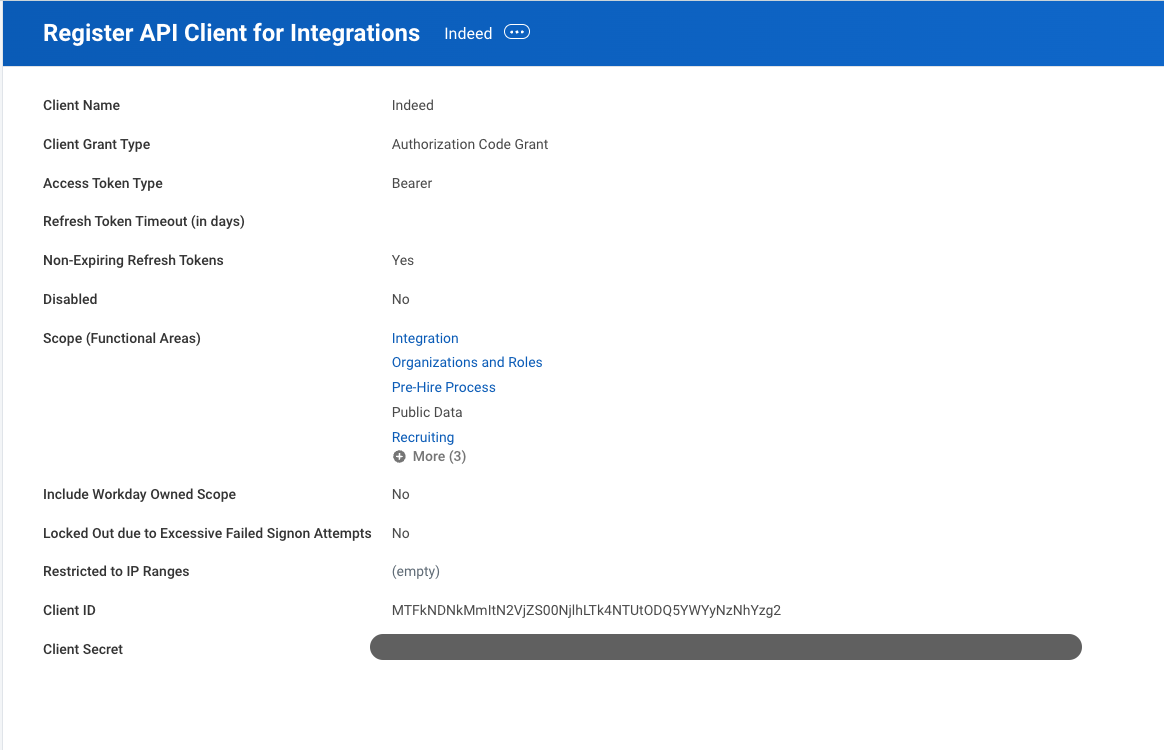
Task: Click the Bearer token type value
Action: pos(412,183)
